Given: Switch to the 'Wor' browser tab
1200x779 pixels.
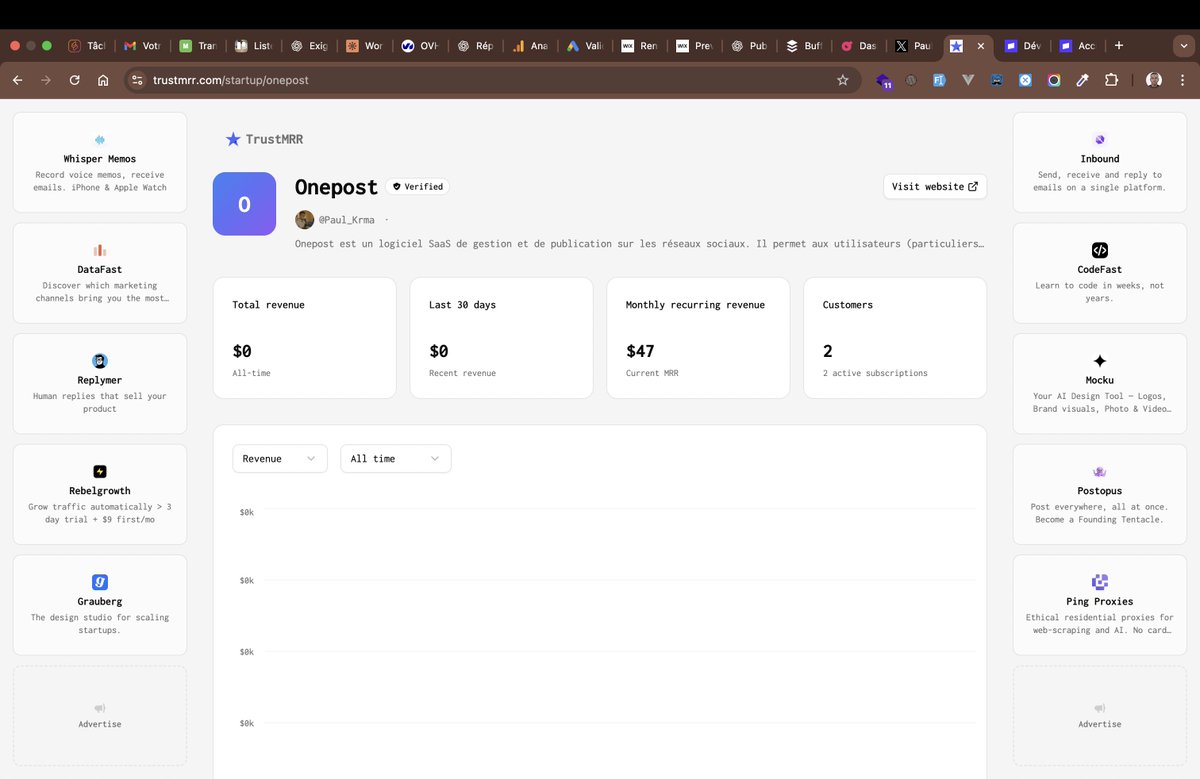Looking at the screenshot, I should pos(364,46).
